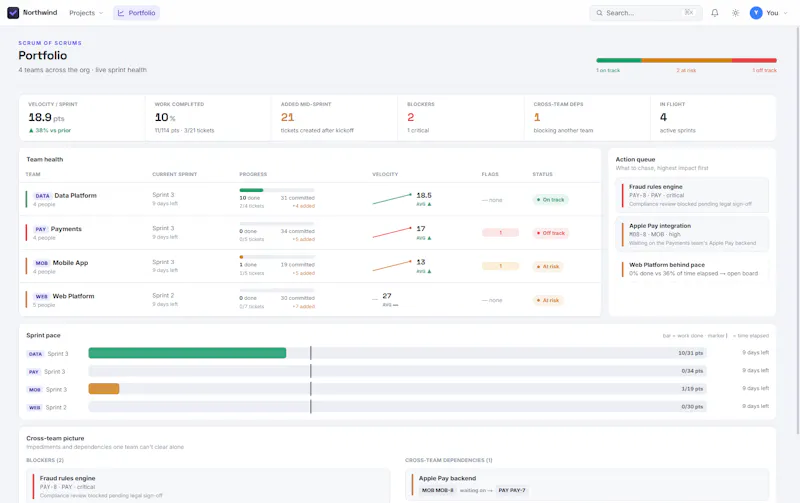The width and height of the screenshot is (800, 503).
Task: Click the MOB team badge in Team health
Action: pyautogui.click(x=41, y=263)
